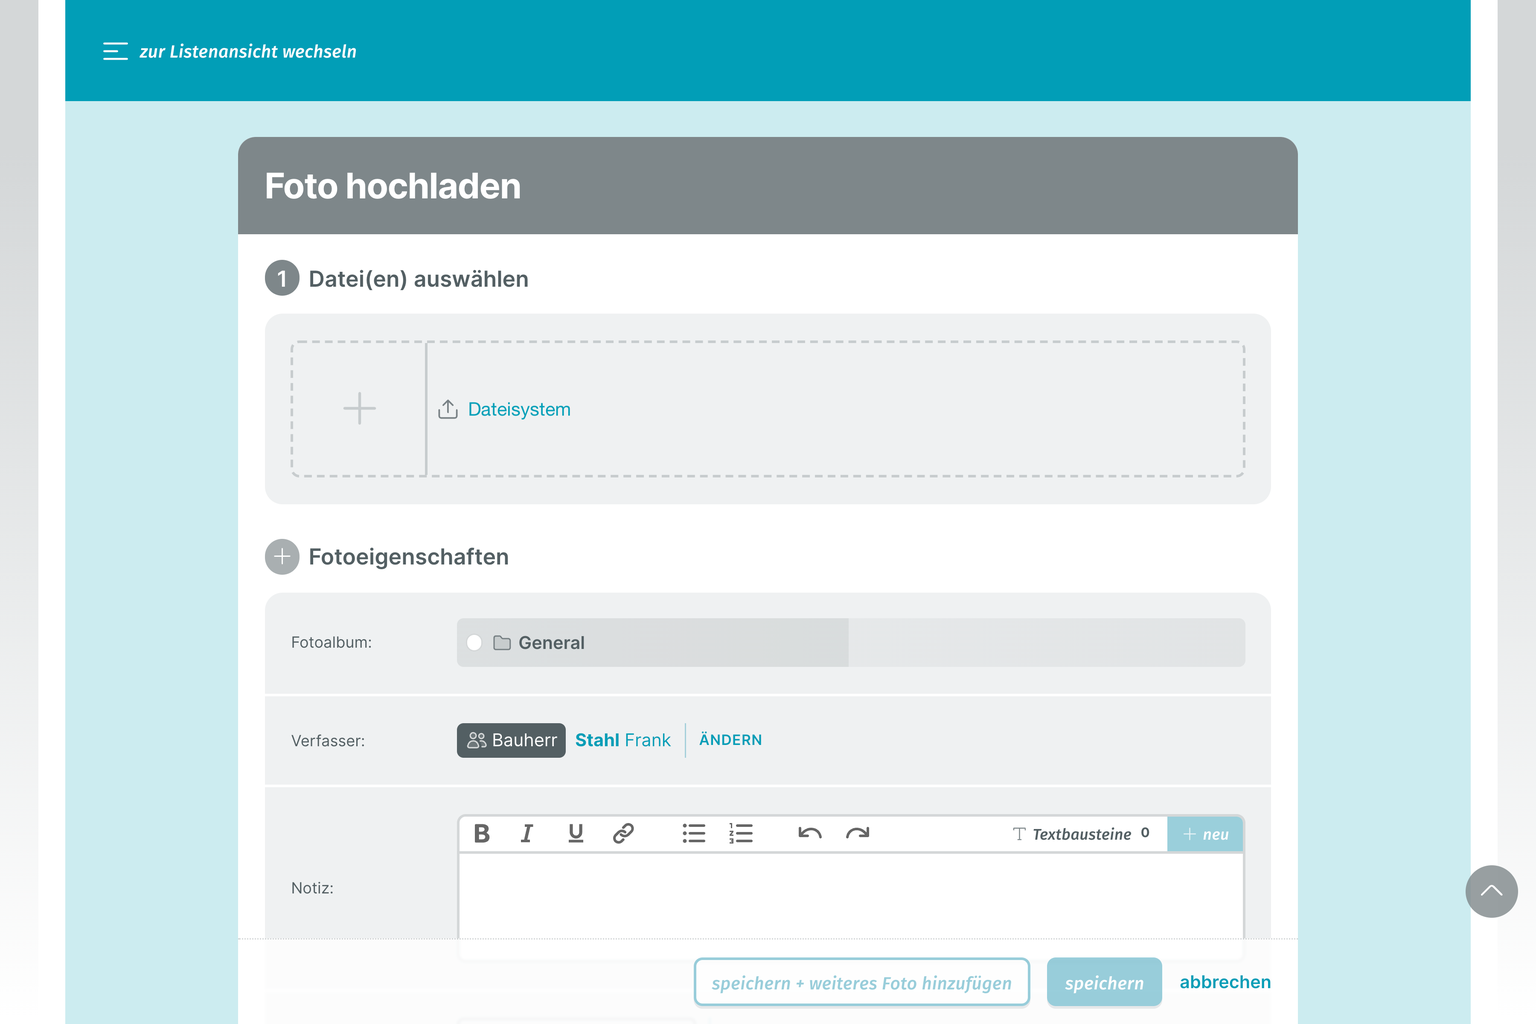Open Textbausteine snippets
The width and height of the screenshot is (1536, 1024).
pyautogui.click(x=1081, y=834)
